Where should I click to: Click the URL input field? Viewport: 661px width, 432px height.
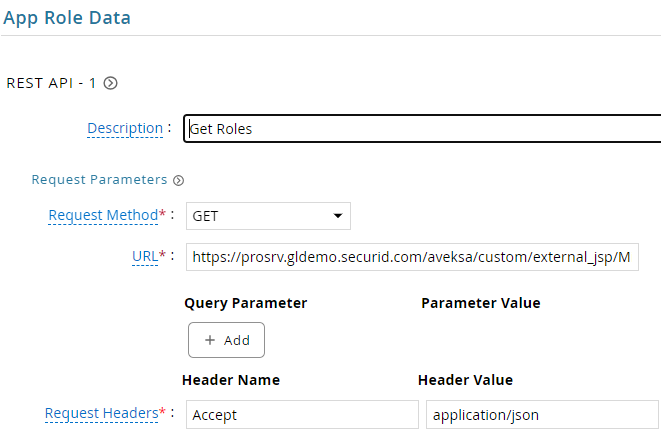412,257
